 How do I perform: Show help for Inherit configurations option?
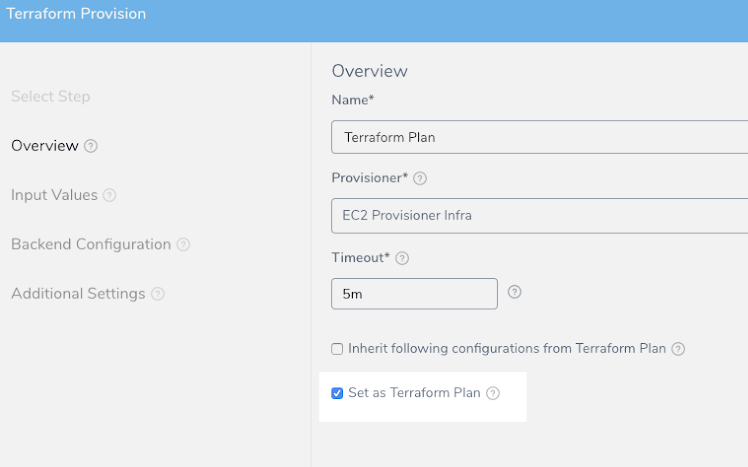678,349
